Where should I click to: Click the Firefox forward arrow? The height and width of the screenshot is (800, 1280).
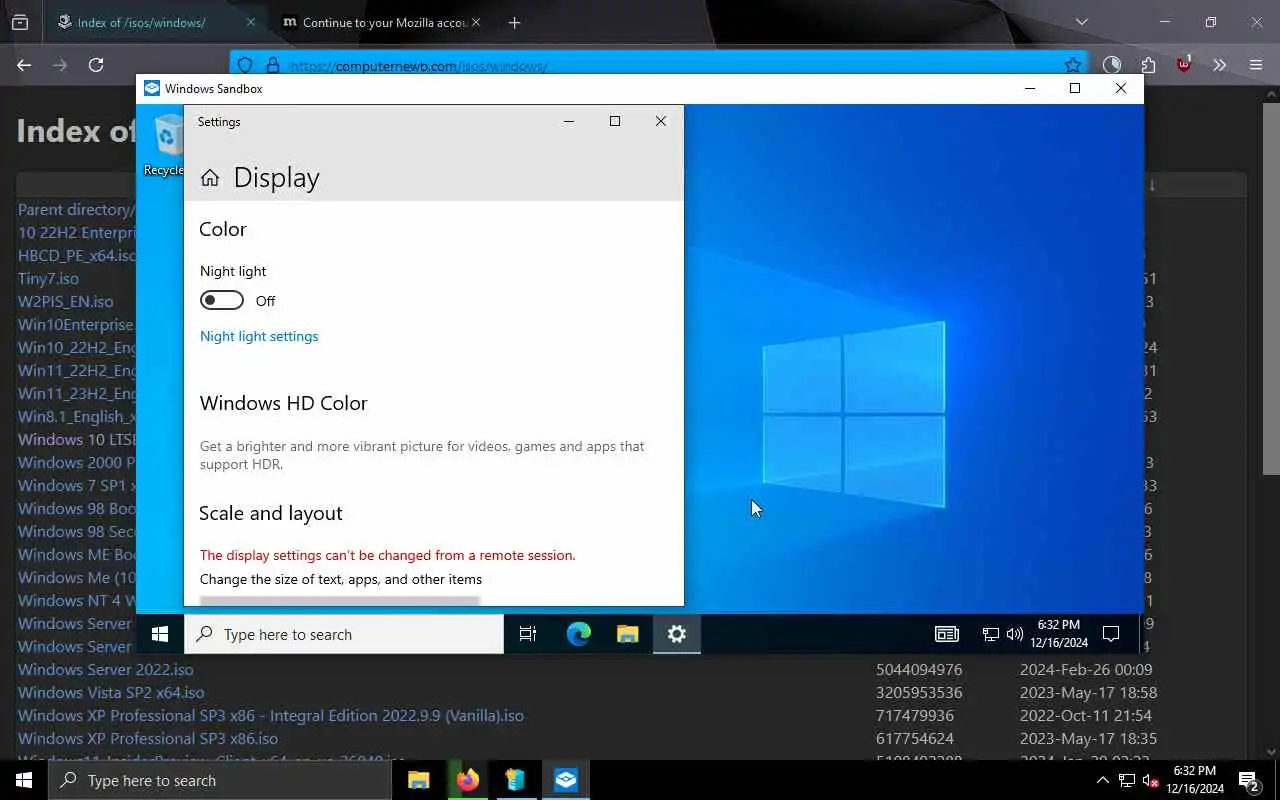click(60, 65)
